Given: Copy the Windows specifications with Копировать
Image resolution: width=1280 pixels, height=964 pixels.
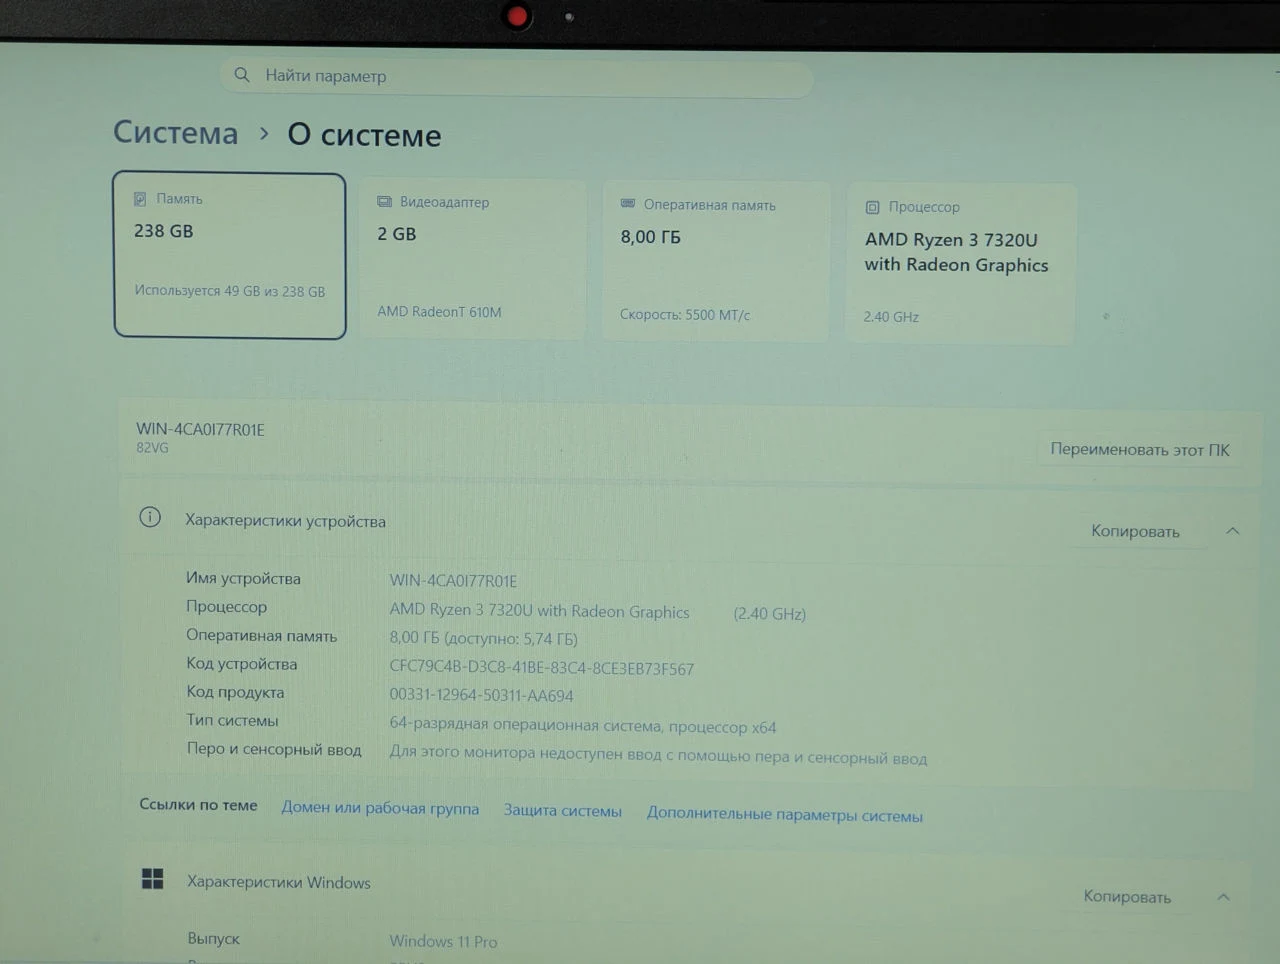Looking at the screenshot, I should pyautogui.click(x=1127, y=897).
